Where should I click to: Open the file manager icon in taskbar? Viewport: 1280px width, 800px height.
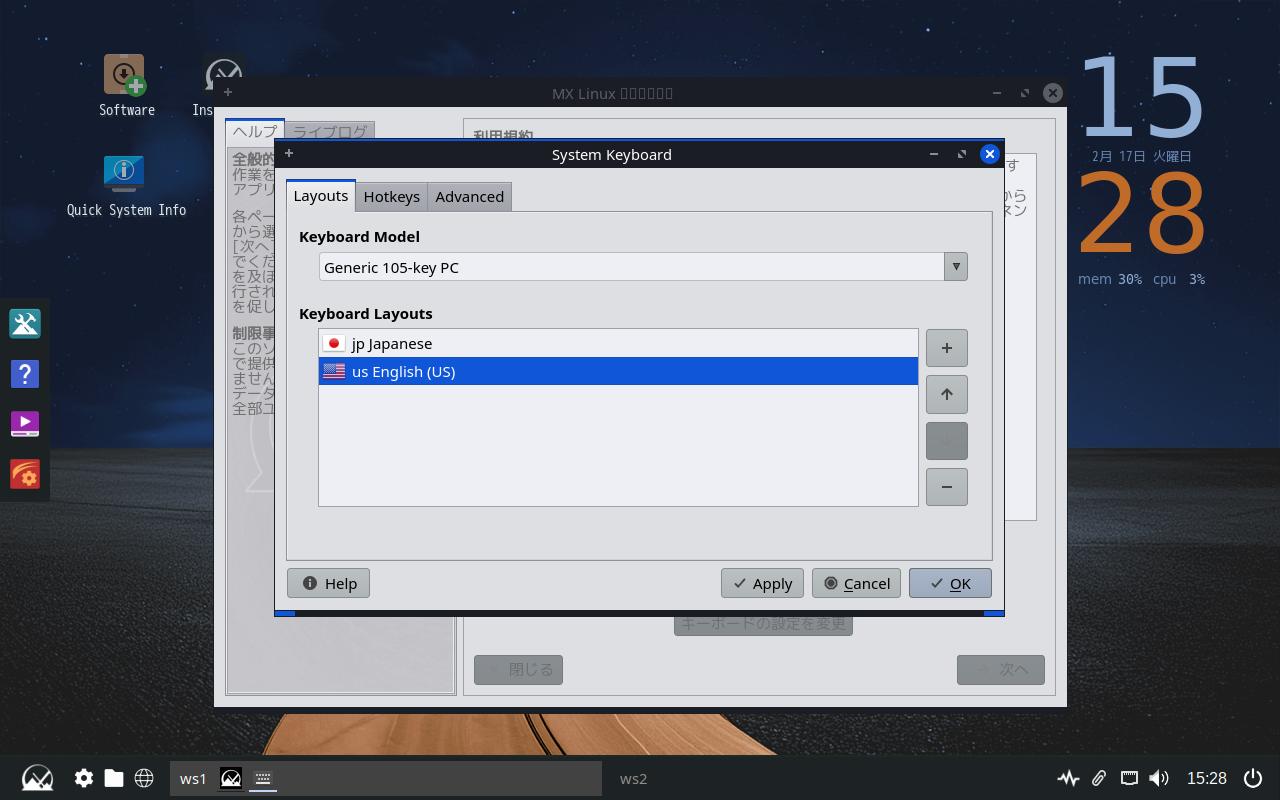(114, 778)
